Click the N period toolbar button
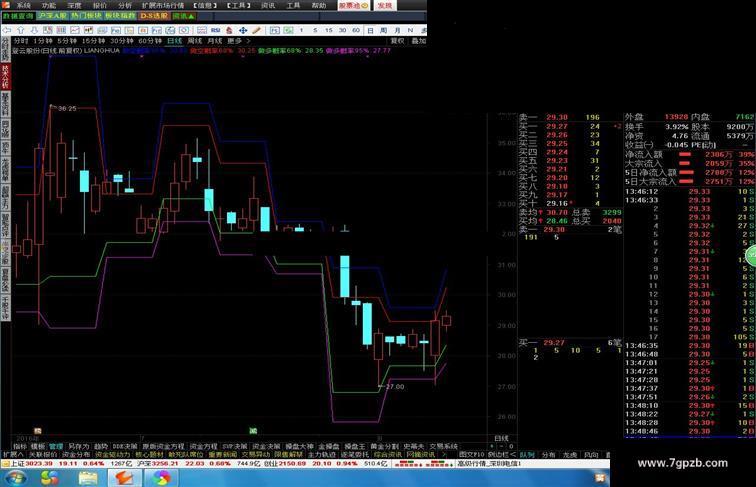The image size is (756, 487). 410,30
